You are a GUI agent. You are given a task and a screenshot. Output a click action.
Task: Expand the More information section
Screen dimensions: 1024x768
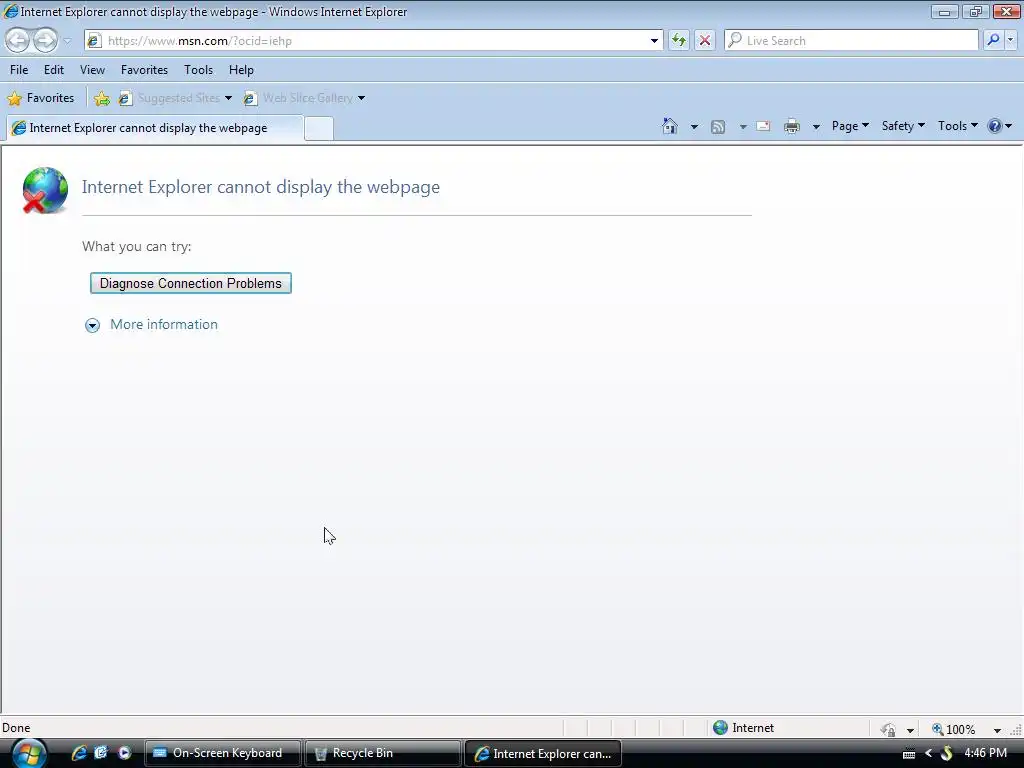pyautogui.click(x=92, y=325)
